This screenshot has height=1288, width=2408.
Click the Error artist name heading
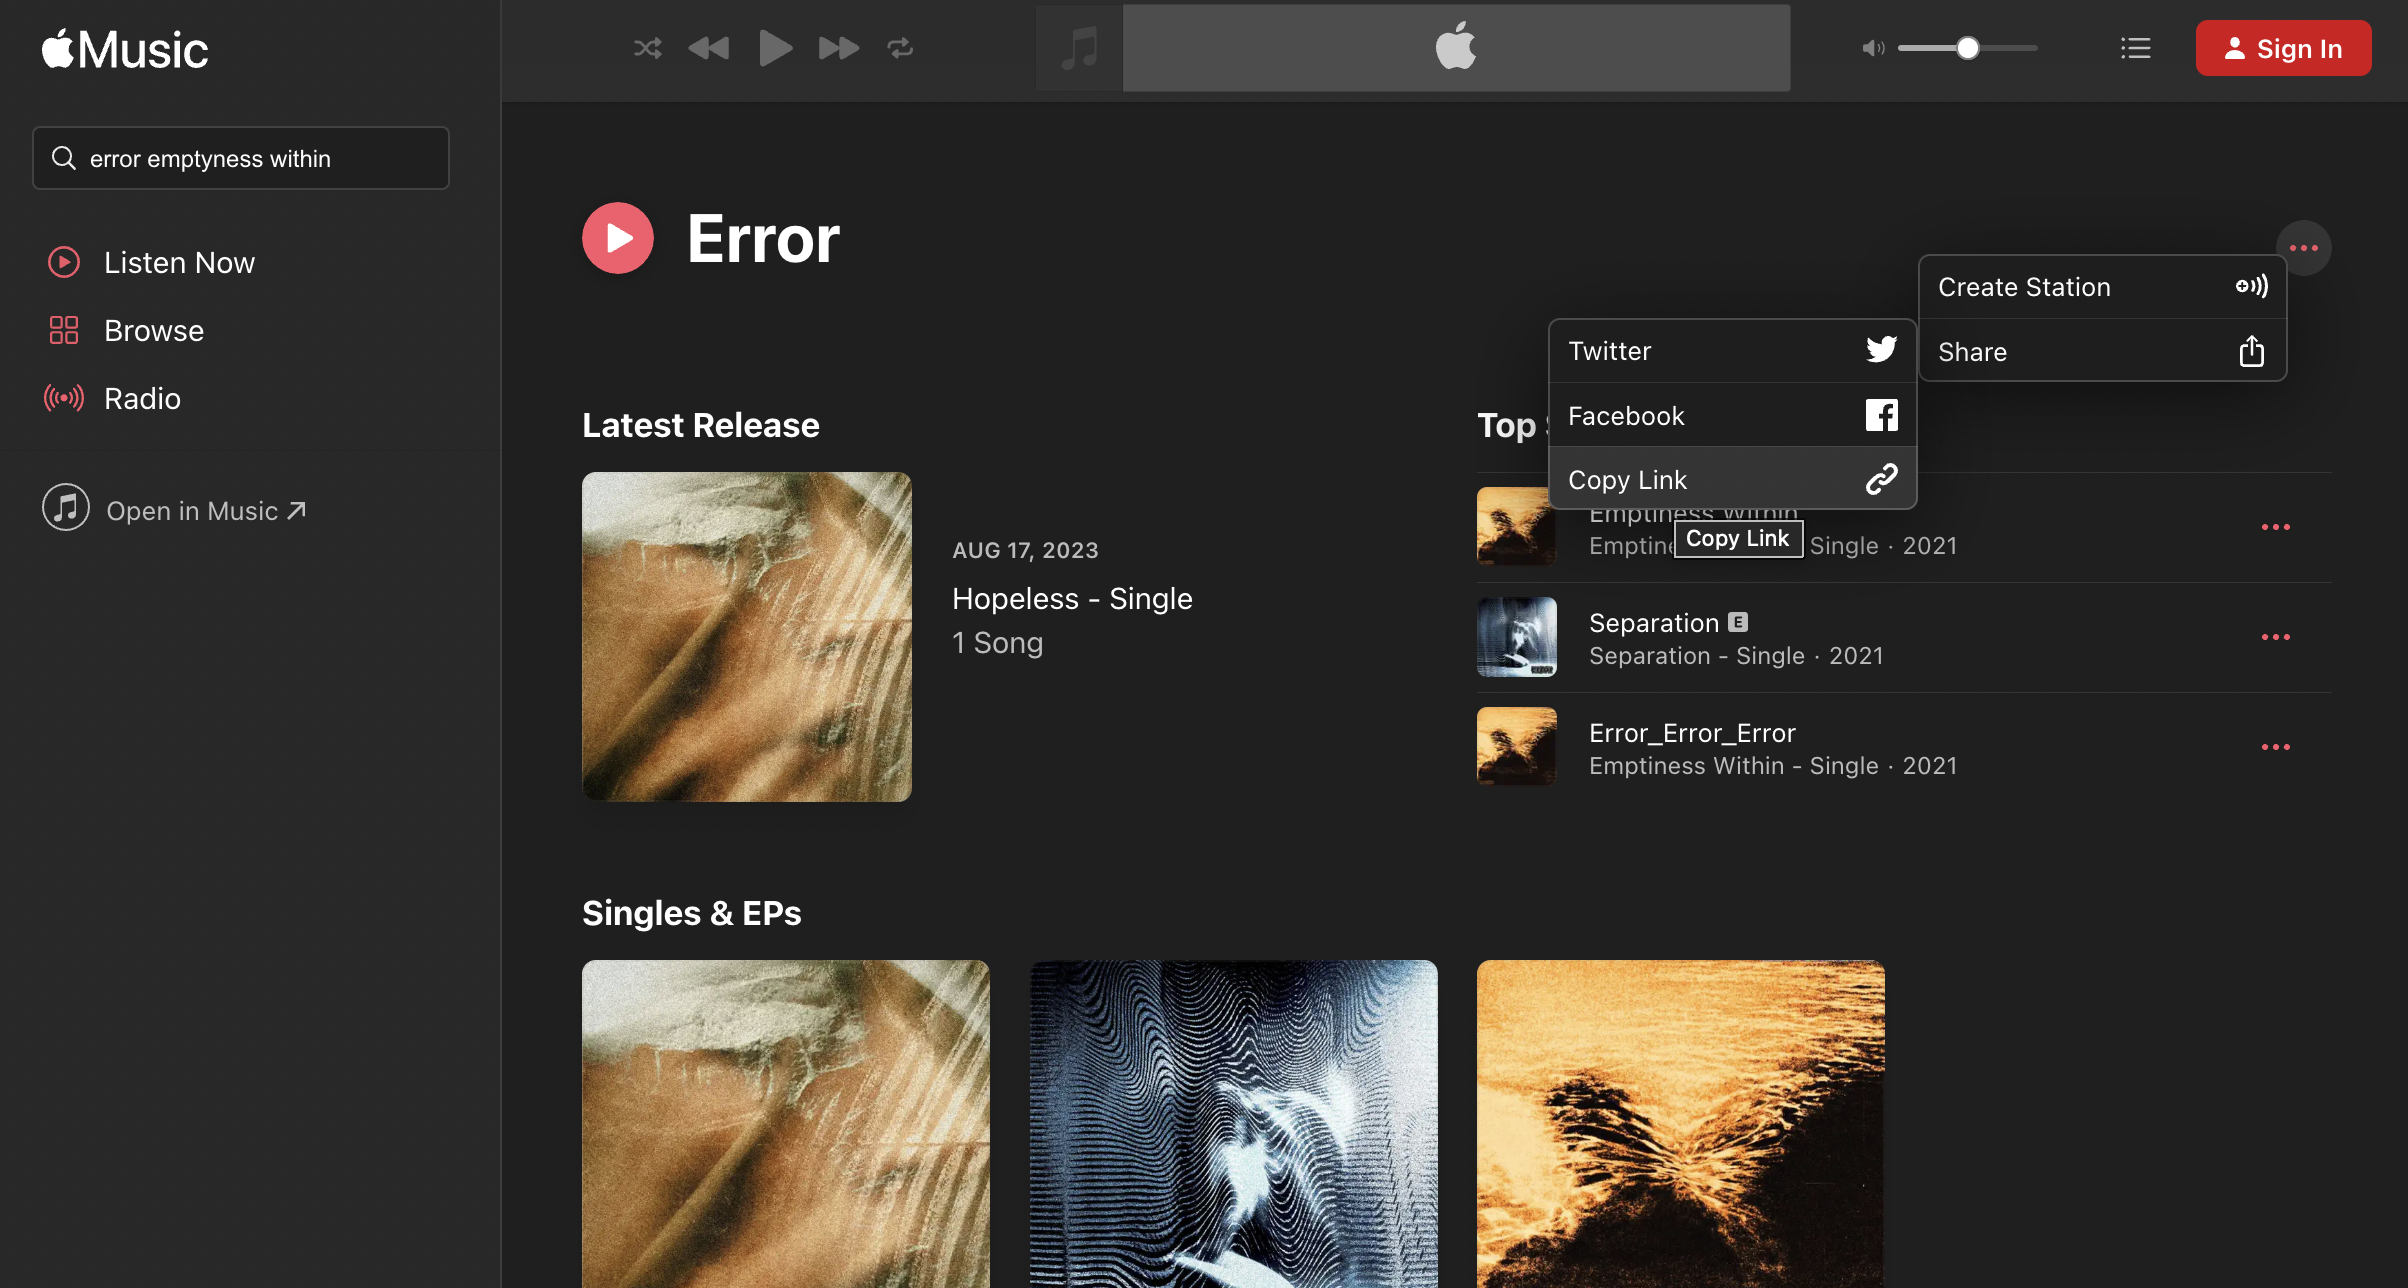(x=763, y=238)
